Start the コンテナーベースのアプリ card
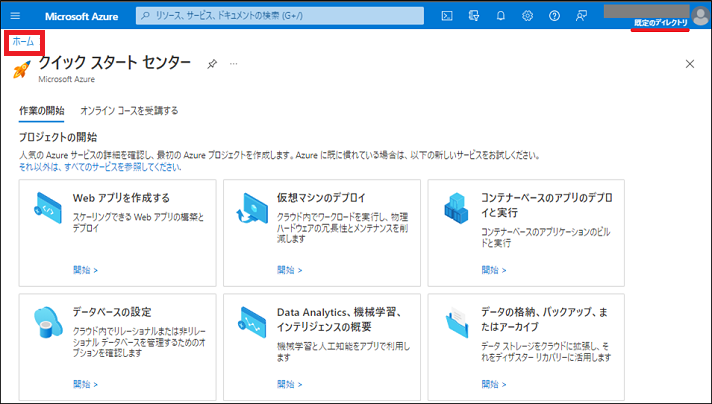 pos(494,270)
